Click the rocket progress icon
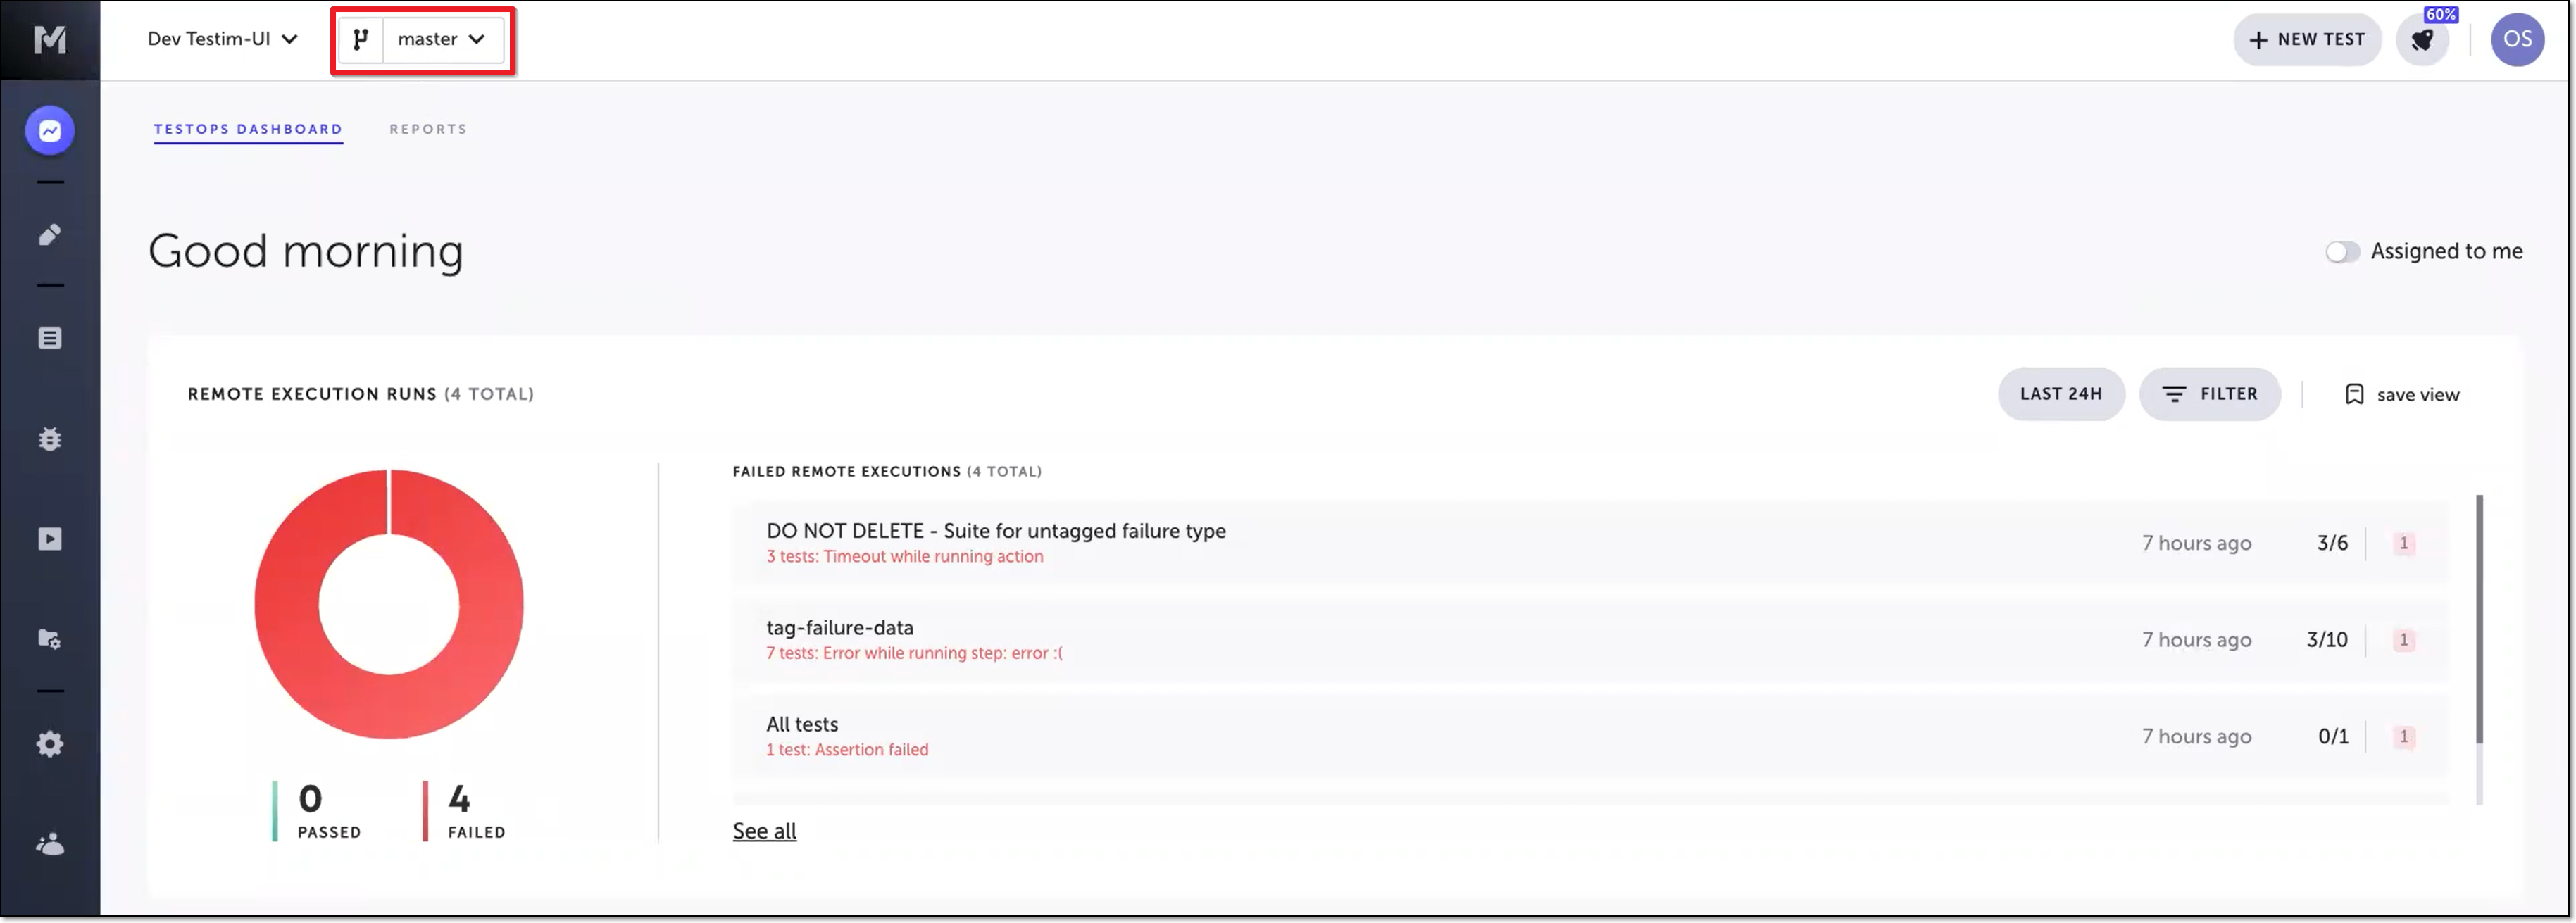 point(2421,40)
